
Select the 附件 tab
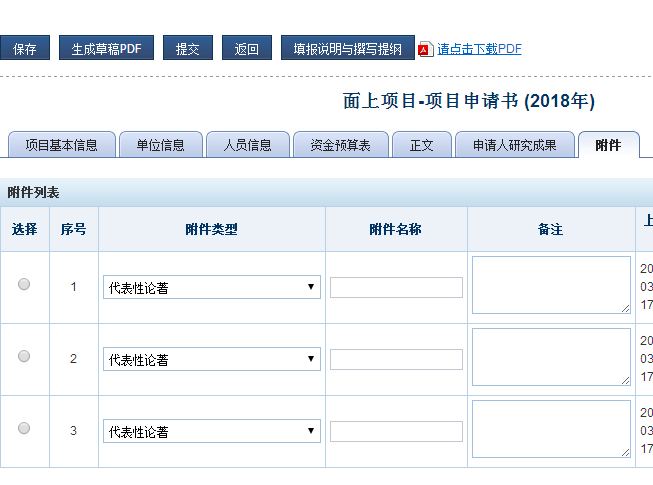pyautogui.click(x=608, y=145)
